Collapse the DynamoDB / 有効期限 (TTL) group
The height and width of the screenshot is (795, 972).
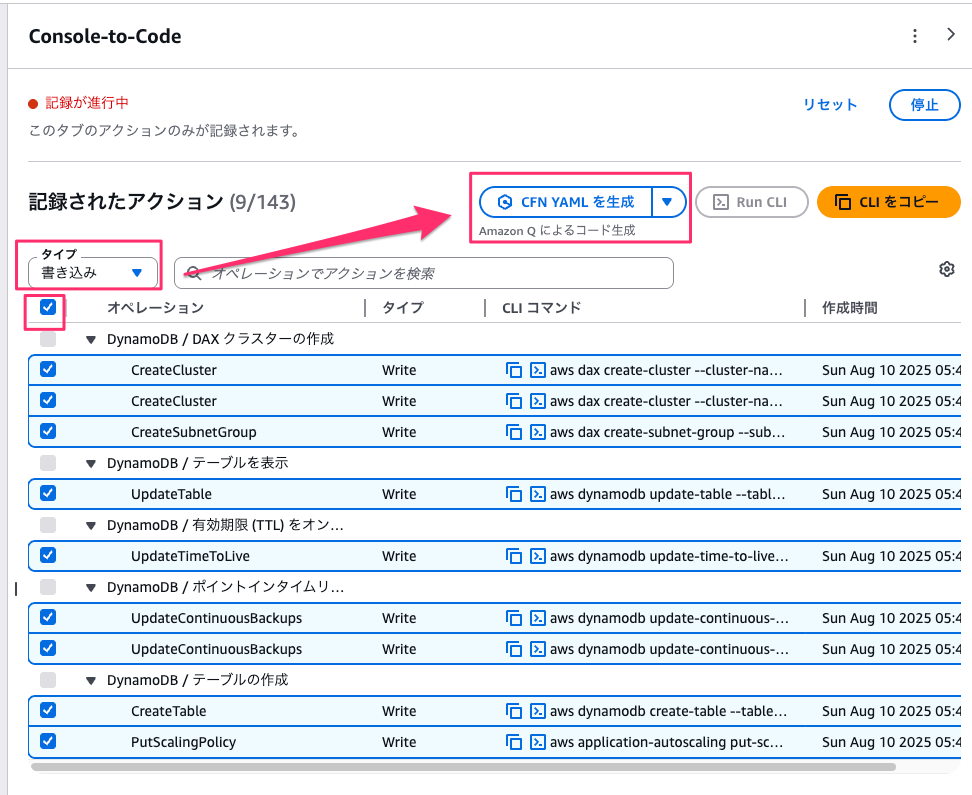[91, 526]
